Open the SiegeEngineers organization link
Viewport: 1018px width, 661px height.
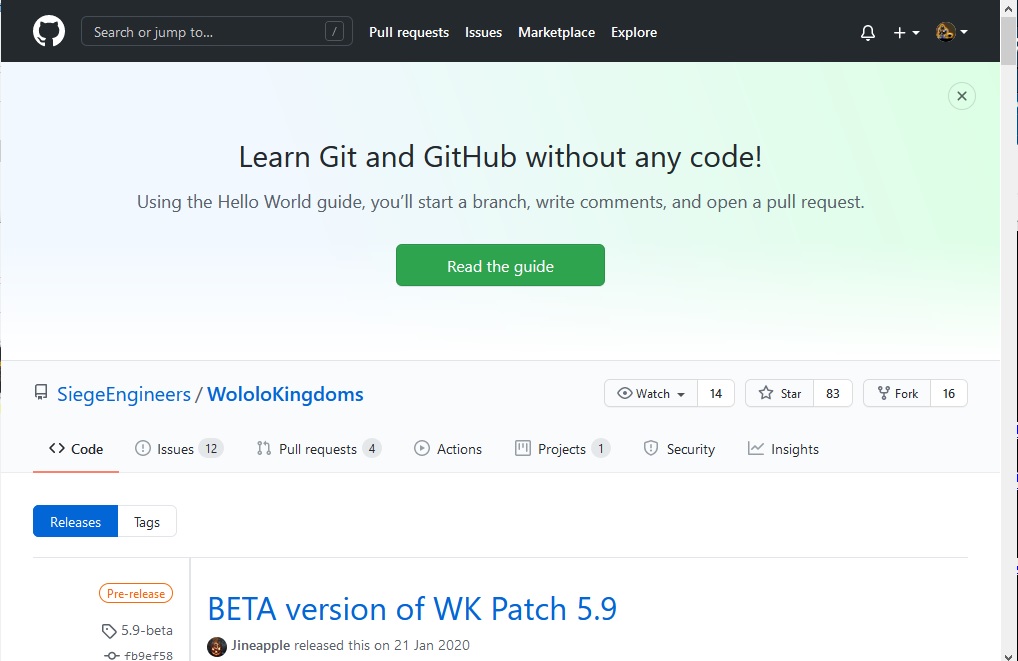pyautogui.click(x=124, y=394)
